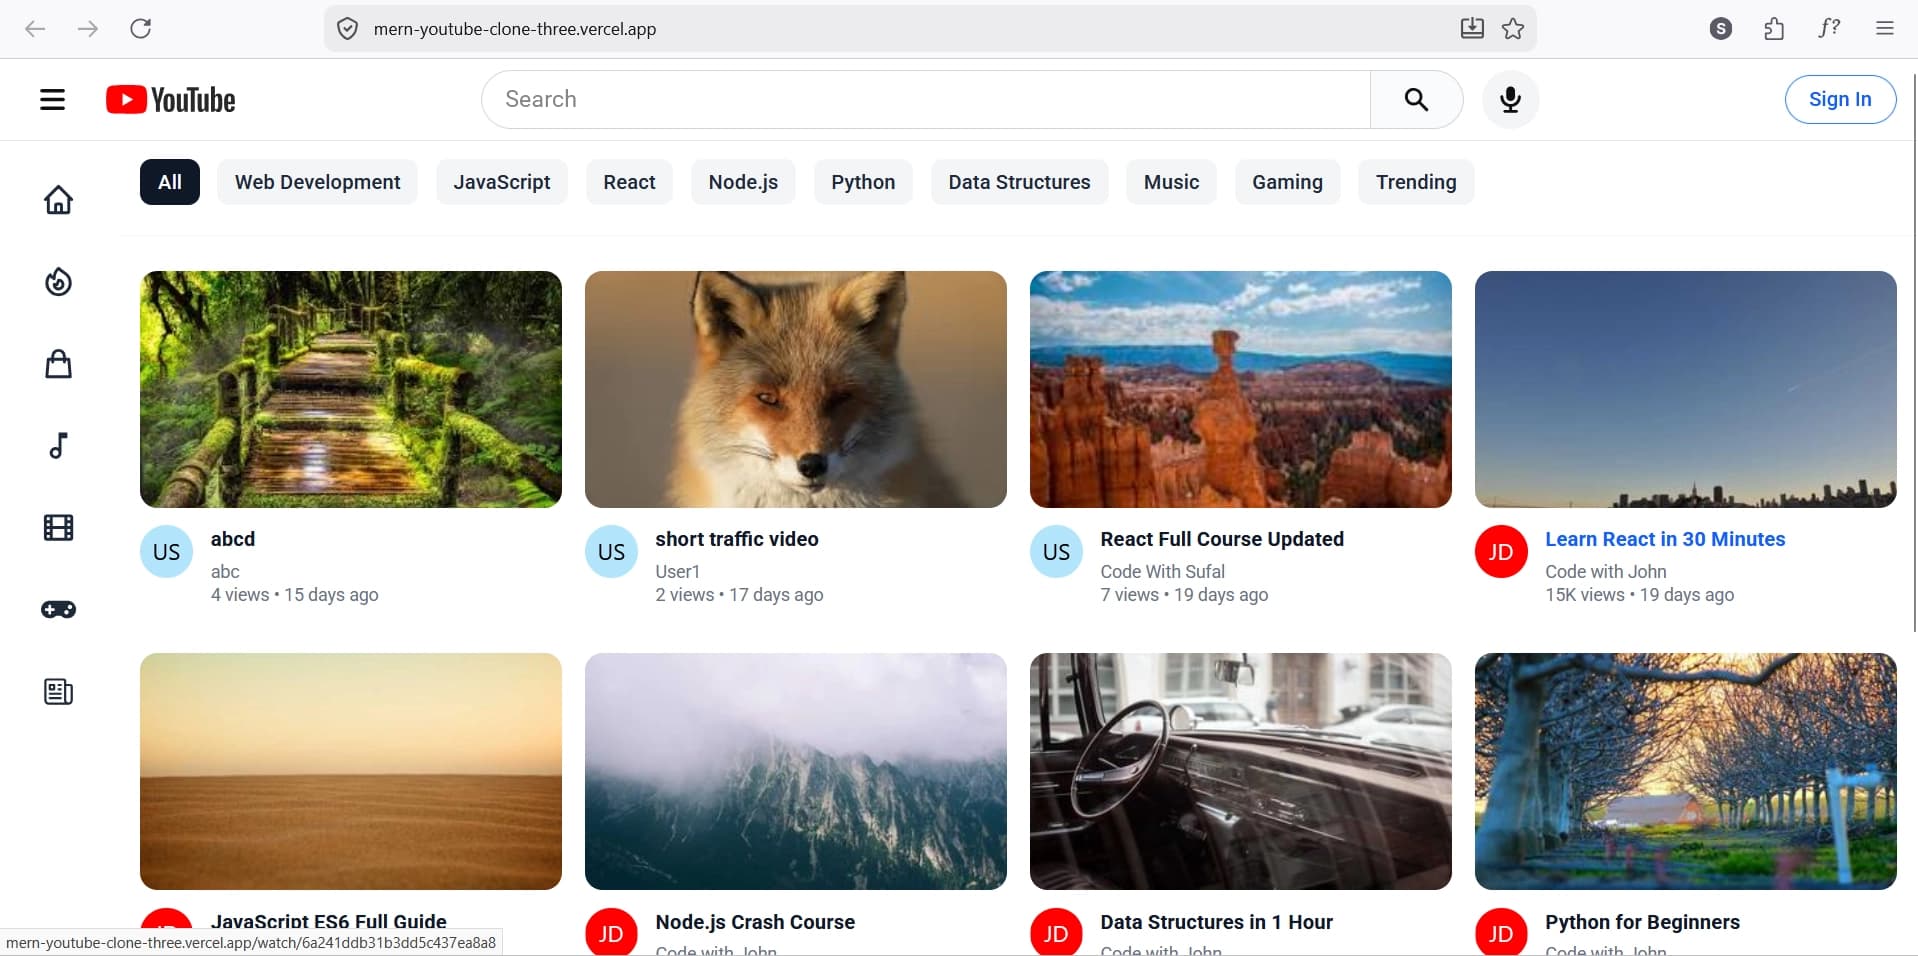Filter by React category

[629, 182]
